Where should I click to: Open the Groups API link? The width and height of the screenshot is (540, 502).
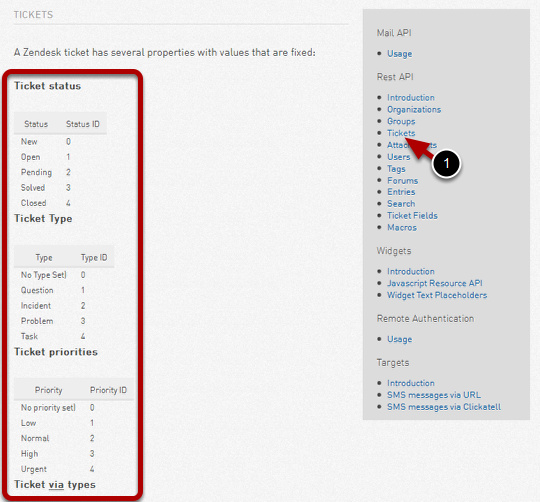click(401, 121)
